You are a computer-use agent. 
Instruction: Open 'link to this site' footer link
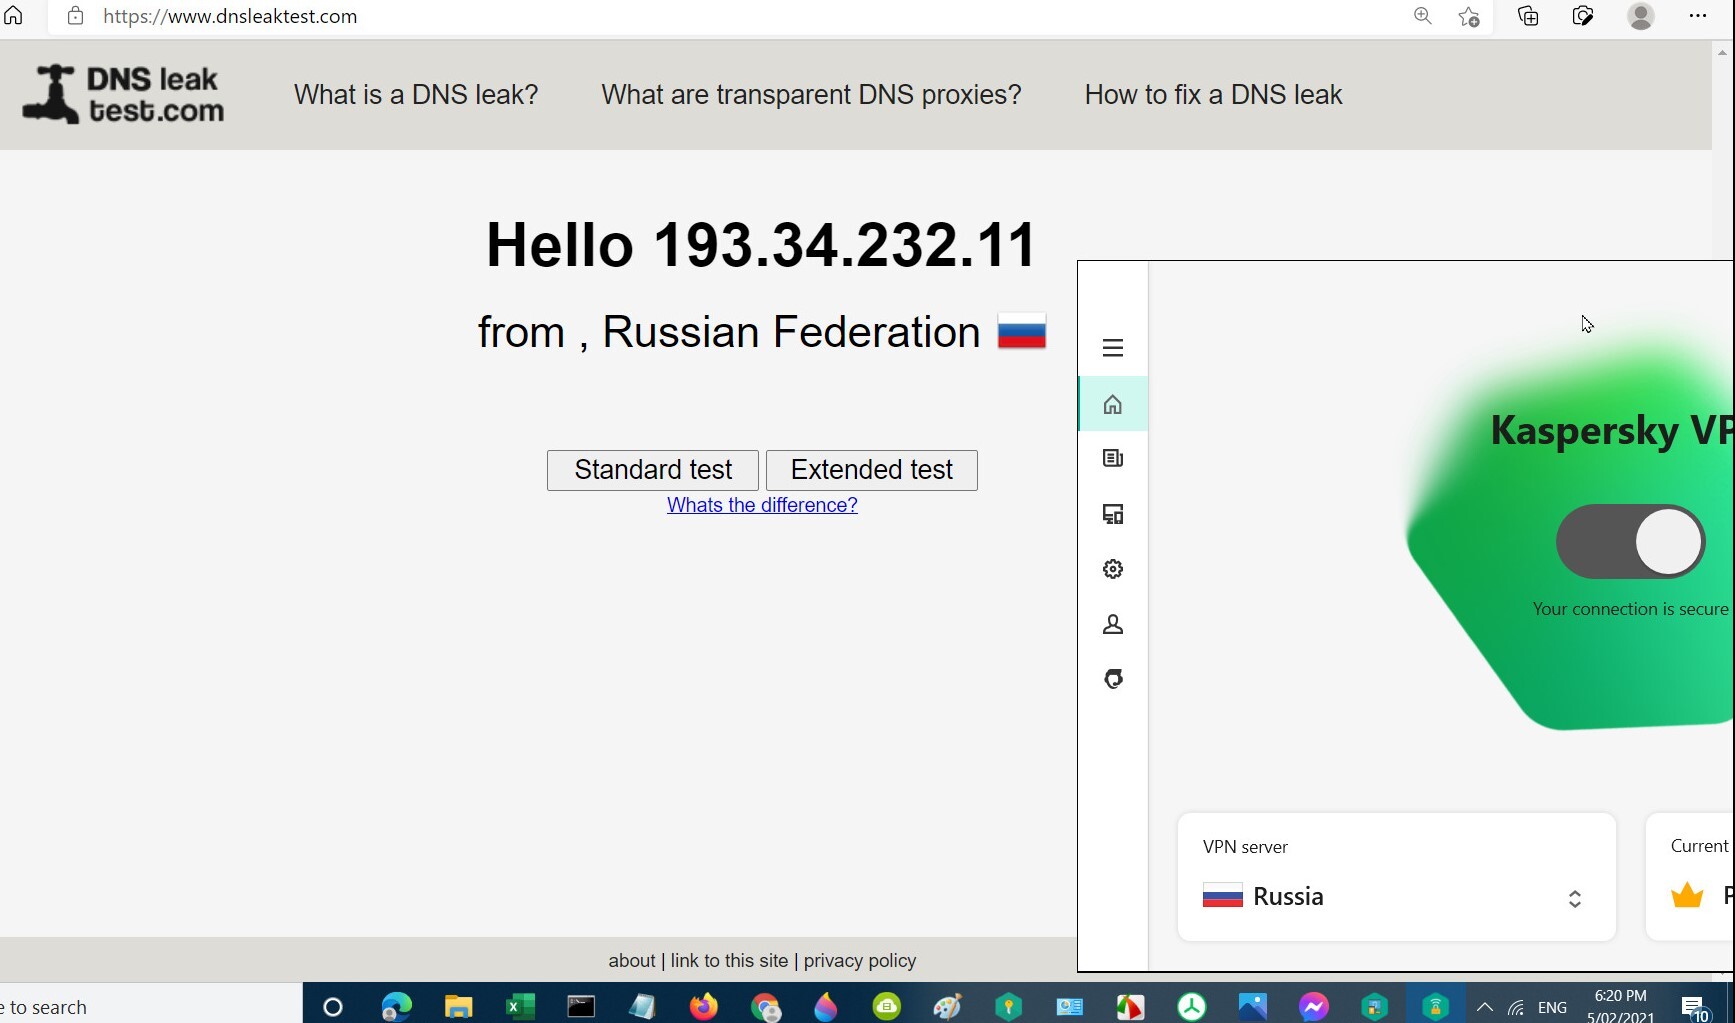[x=729, y=961]
